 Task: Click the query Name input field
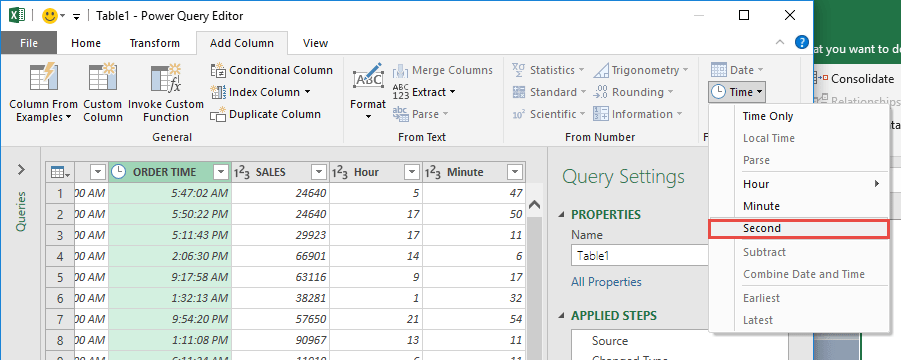click(x=640, y=256)
